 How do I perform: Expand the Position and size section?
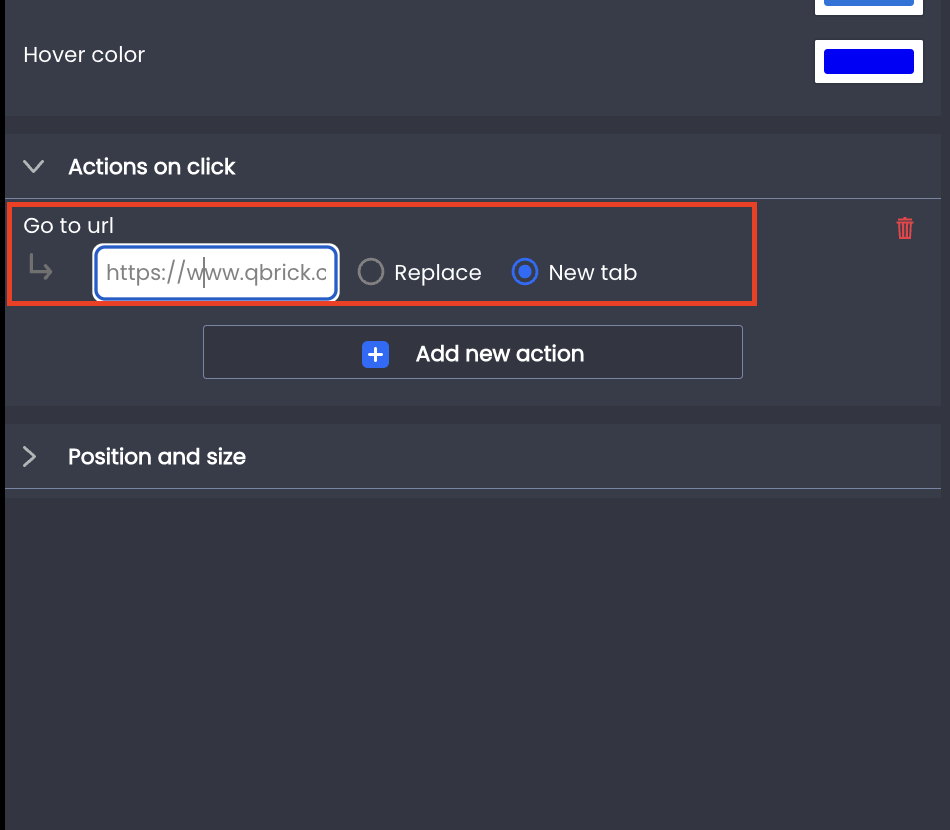tap(29, 457)
